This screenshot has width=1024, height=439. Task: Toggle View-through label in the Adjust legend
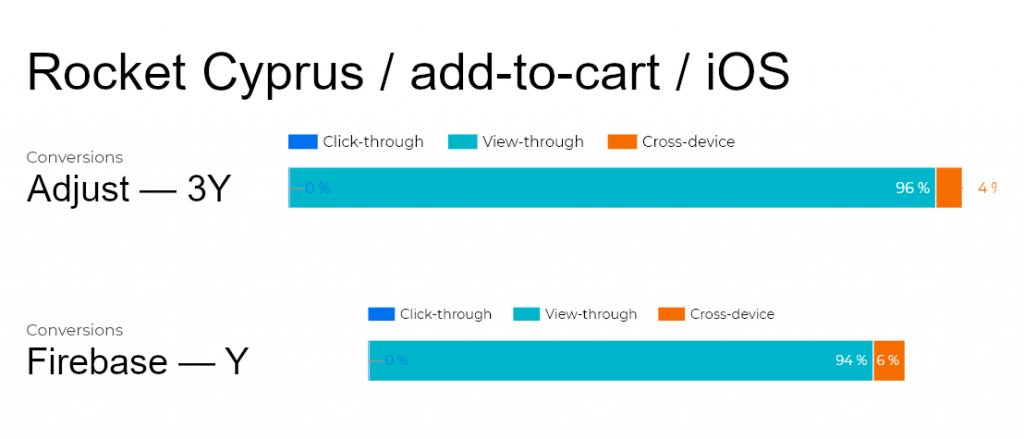[x=533, y=142]
